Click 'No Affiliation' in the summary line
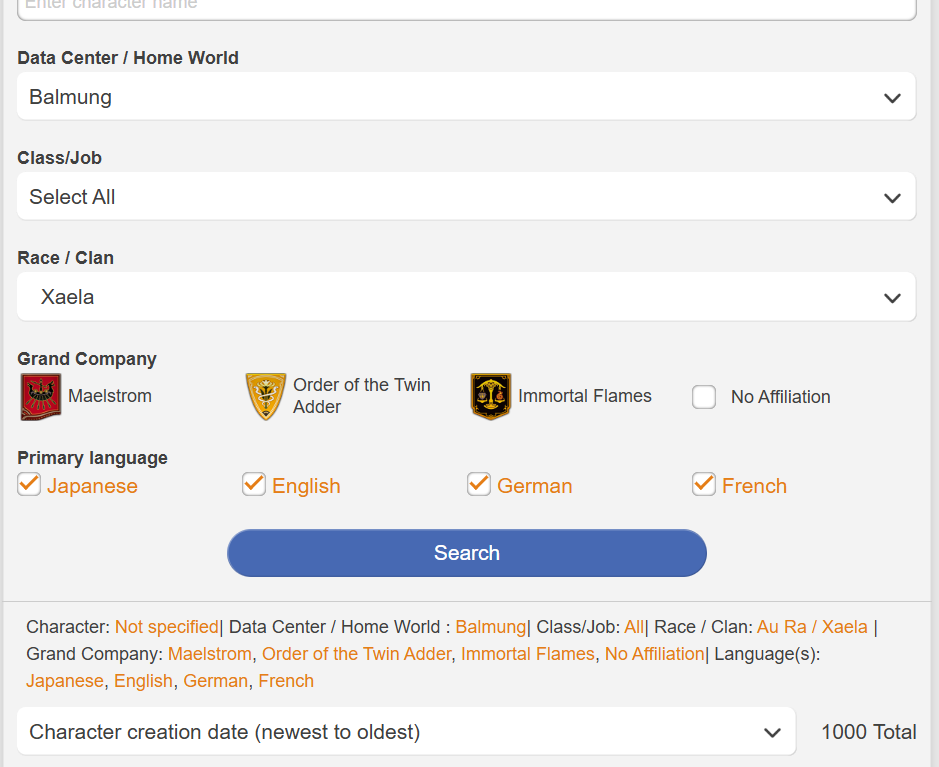Image resolution: width=939 pixels, height=767 pixels. point(654,654)
